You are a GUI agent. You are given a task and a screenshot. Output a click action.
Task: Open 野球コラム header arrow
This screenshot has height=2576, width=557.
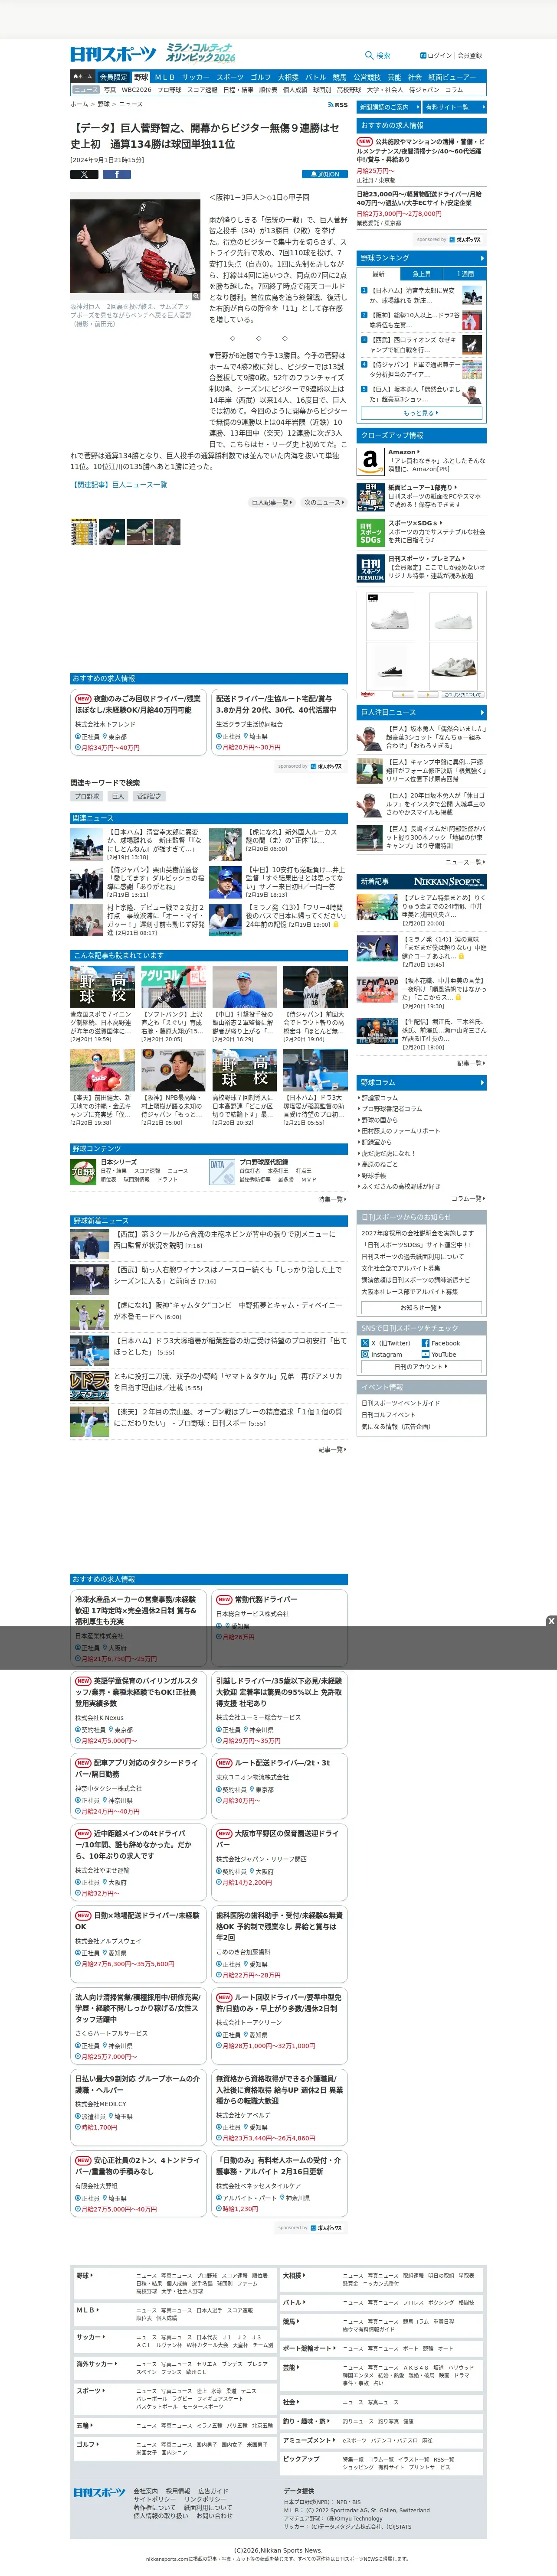[481, 1083]
